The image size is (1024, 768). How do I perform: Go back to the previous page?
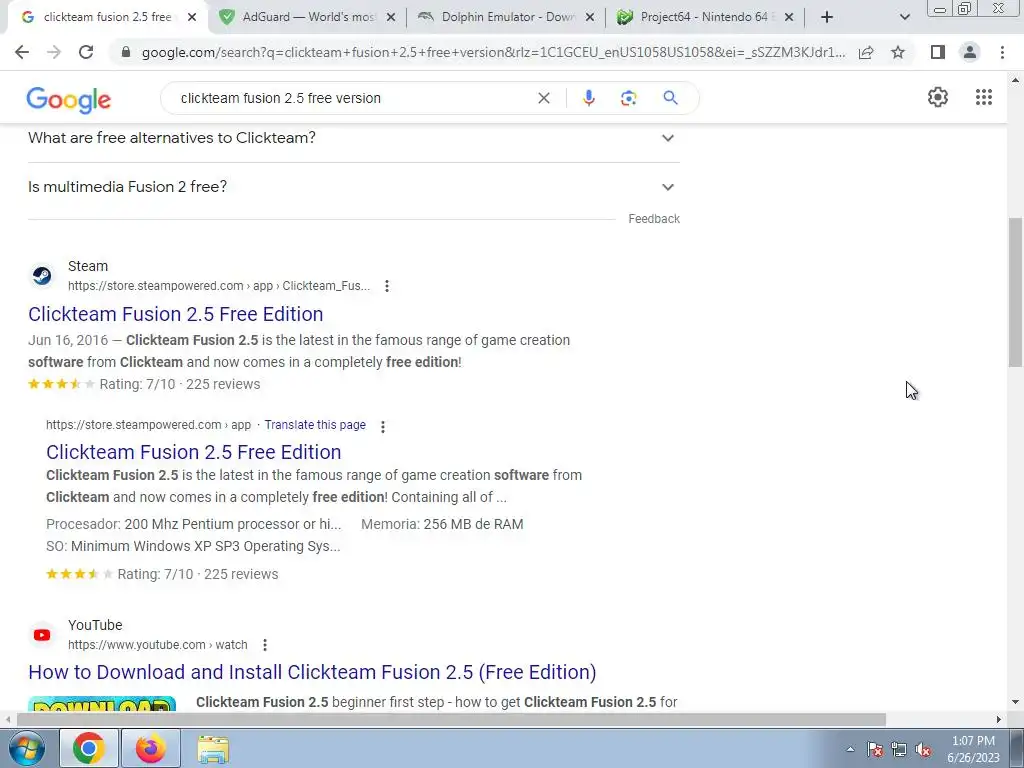pos(22,52)
